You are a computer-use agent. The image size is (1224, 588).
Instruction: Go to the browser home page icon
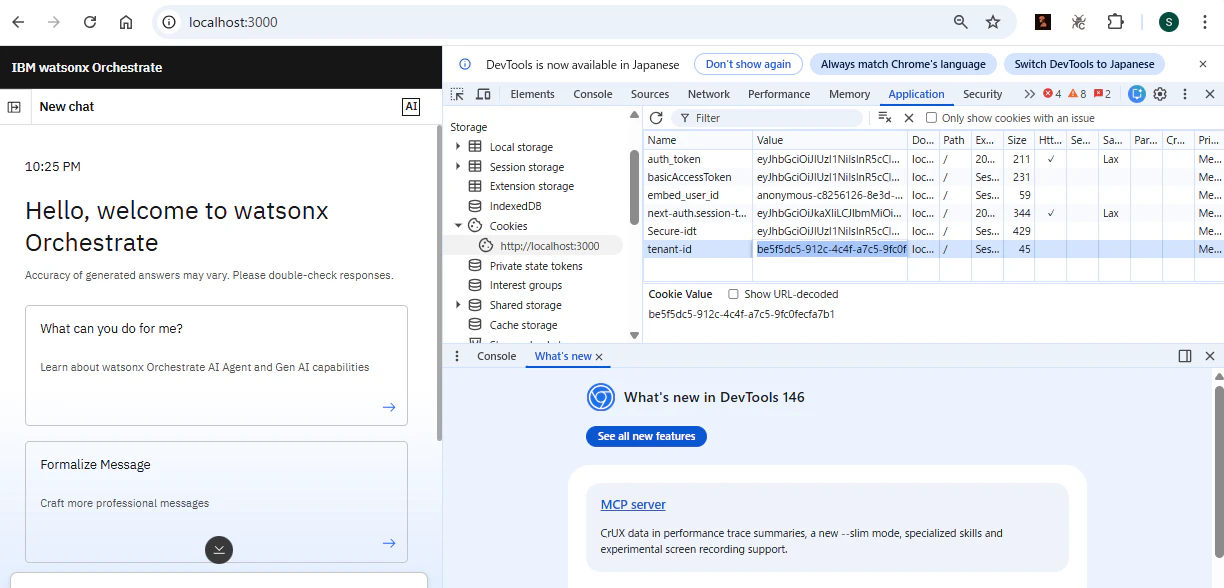(x=126, y=22)
